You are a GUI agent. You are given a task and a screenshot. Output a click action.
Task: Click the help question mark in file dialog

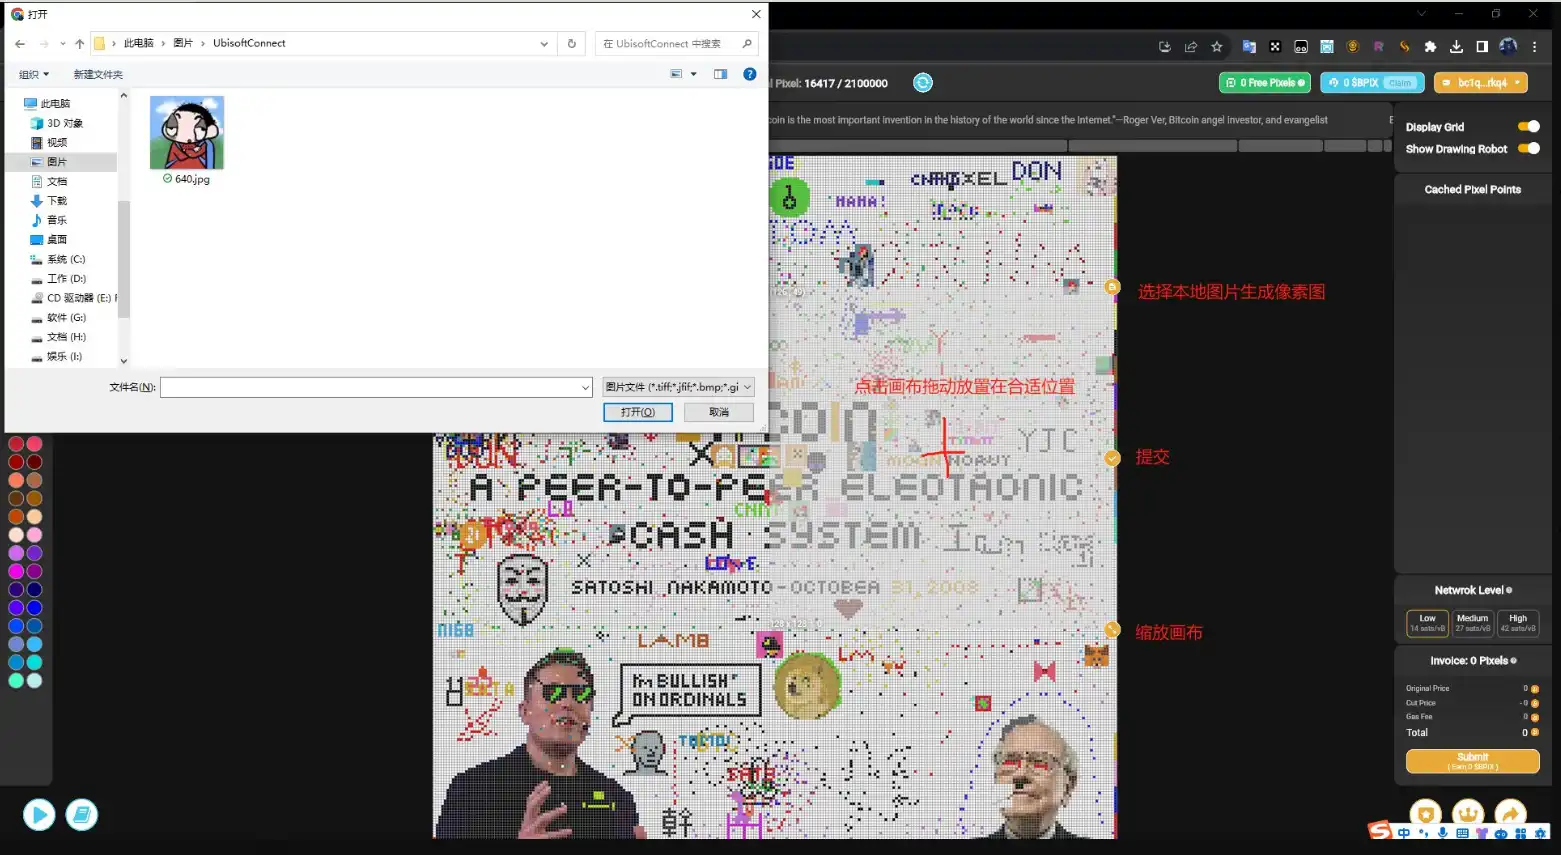(749, 74)
